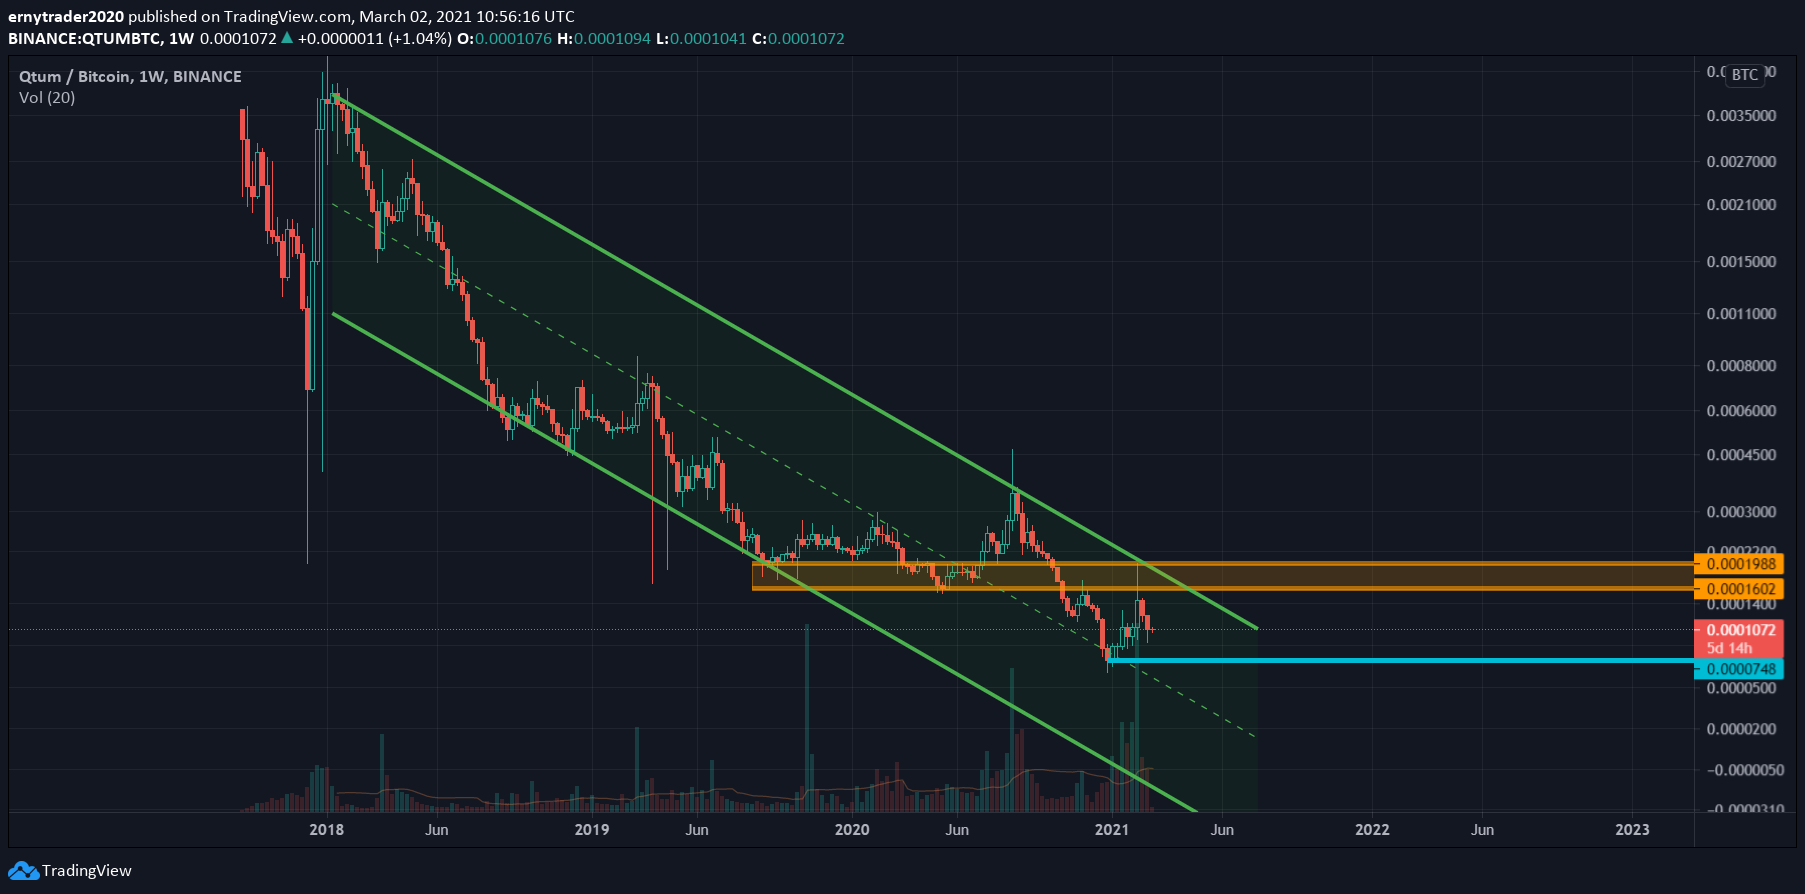Click the +0.0000011 (+1.04%) change value
The width and height of the screenshot is (1805, 894).
click(x=375, y=39)
